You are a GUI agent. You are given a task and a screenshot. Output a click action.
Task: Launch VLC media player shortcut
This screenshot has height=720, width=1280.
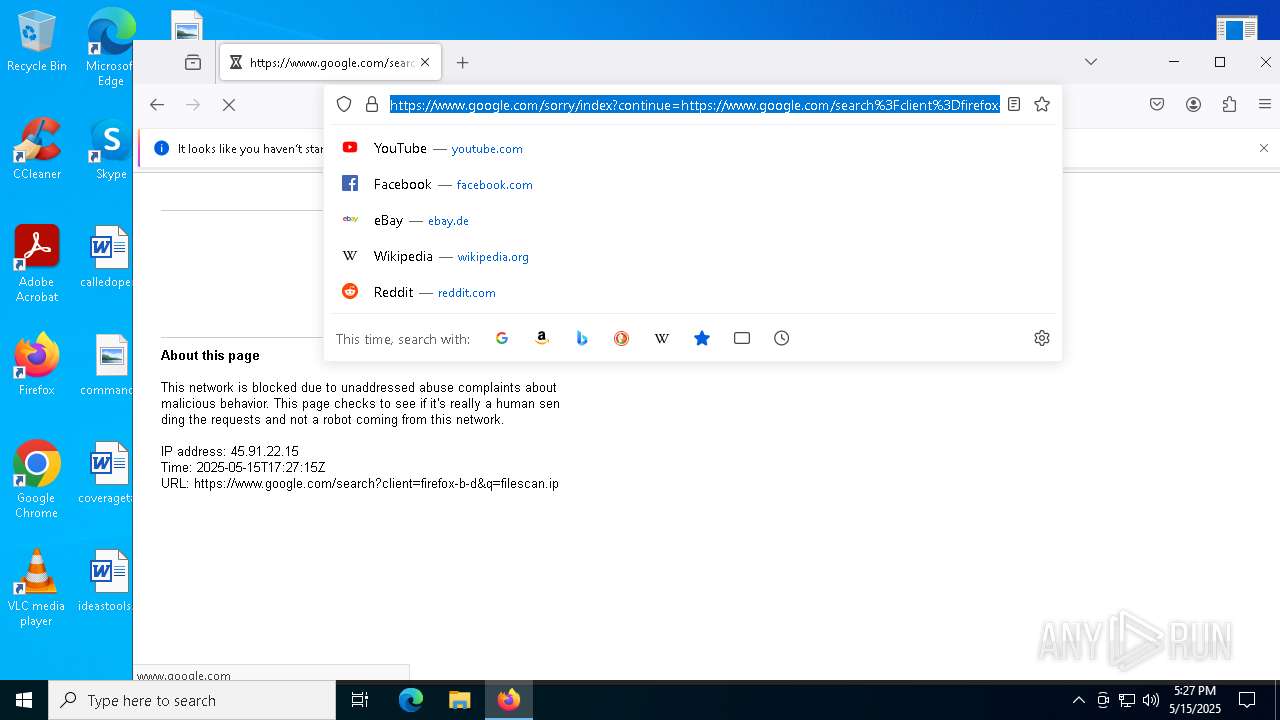pyautogui.click(x=37, y=588)
